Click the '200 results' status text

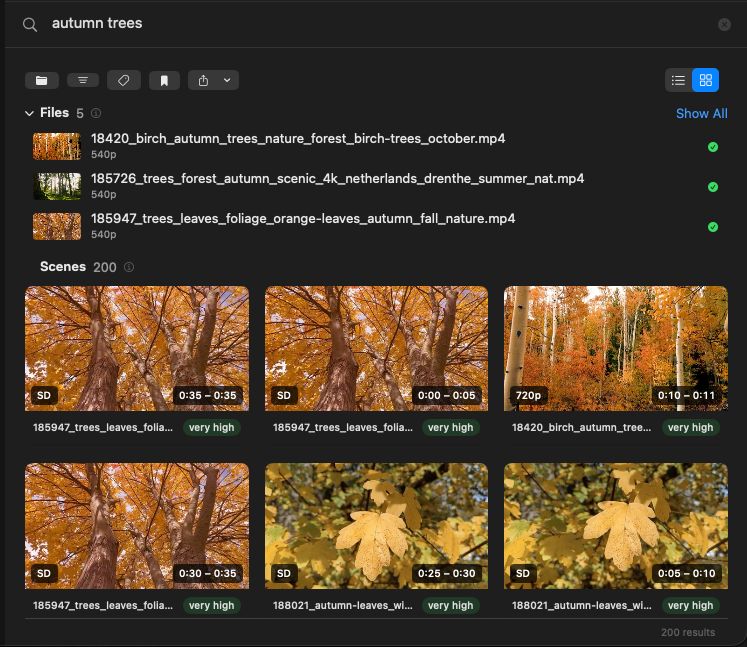(688, 632)
